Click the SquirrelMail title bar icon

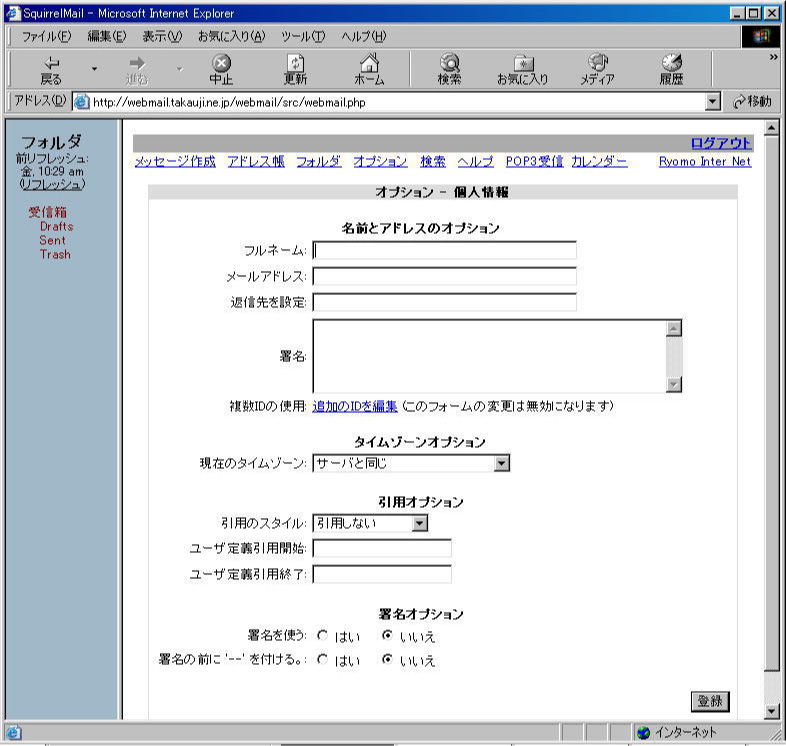[x=13, y=13]
